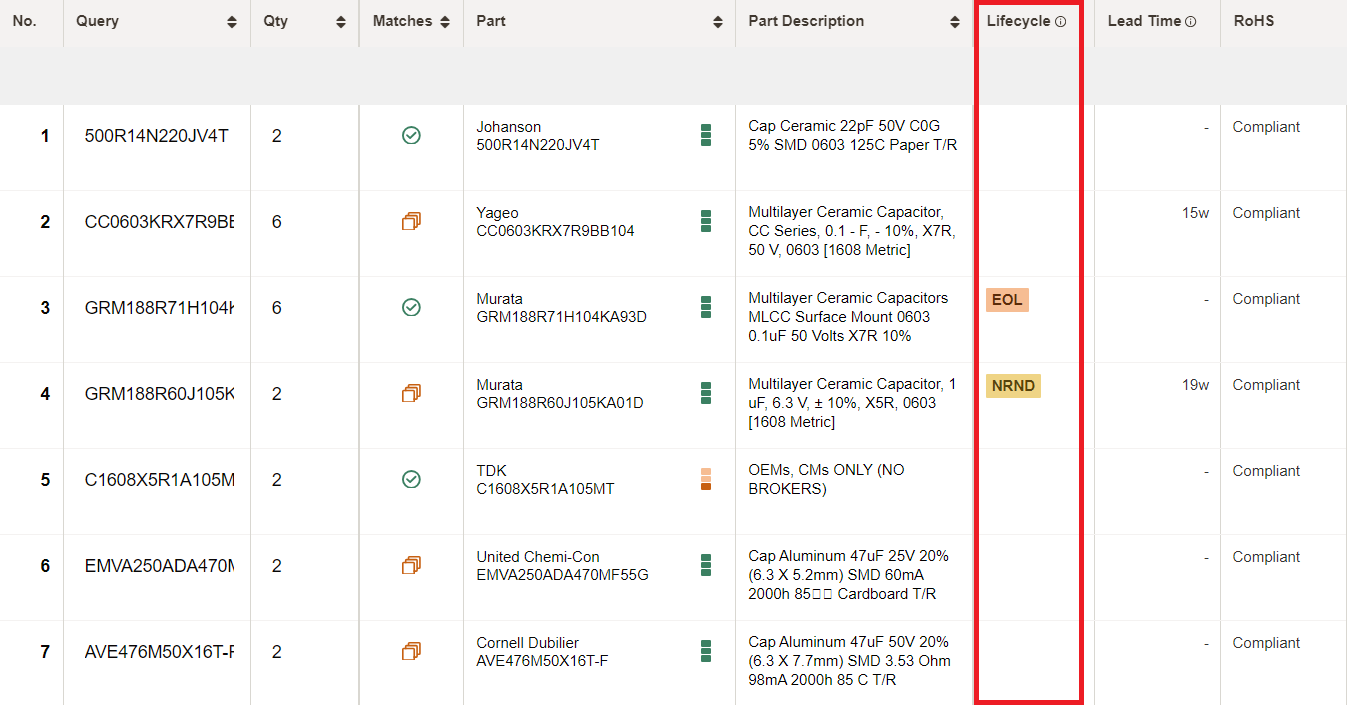Sort table by Query column
This screenshot has width=1347, height=705.
(232, 22)
